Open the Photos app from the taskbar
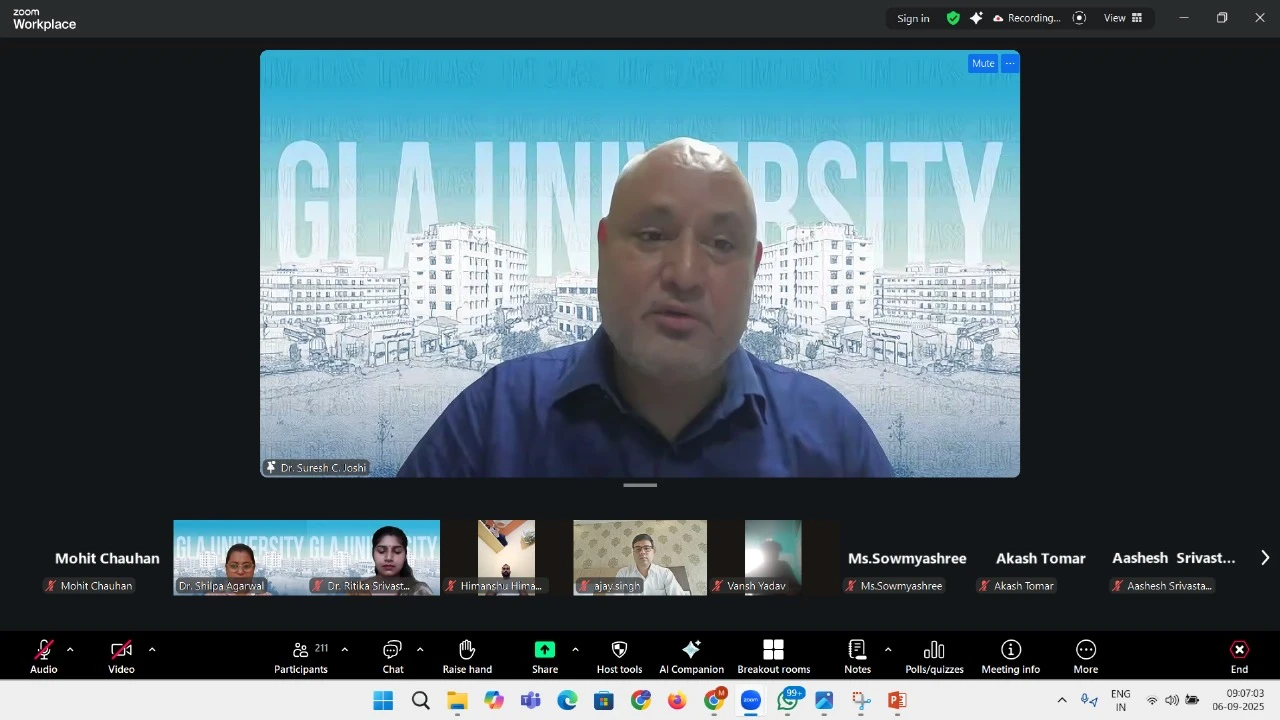This screenshot has width=1280, height=720. coord(824,701)
